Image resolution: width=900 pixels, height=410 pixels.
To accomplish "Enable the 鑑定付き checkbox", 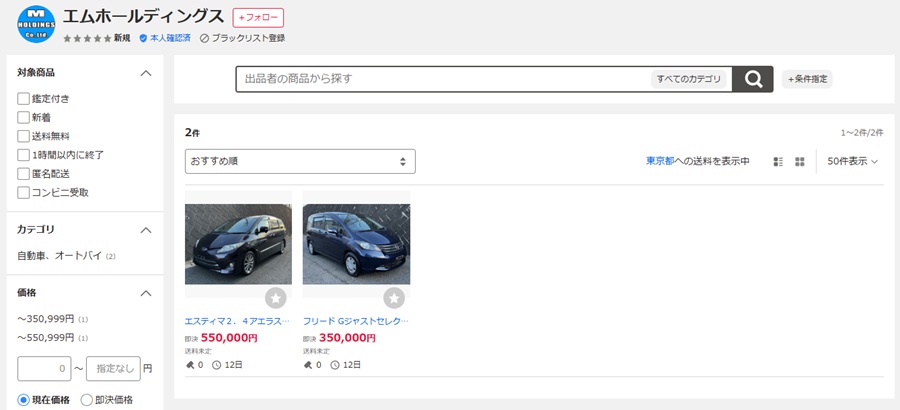I will (23, 99).
